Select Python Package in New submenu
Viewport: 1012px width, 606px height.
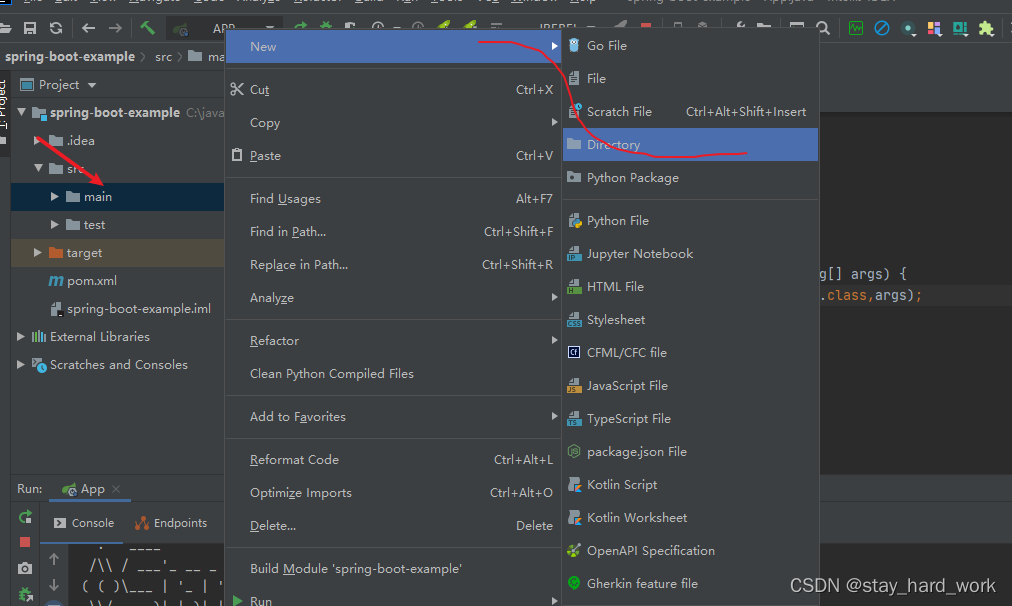(x=690, y=177)
